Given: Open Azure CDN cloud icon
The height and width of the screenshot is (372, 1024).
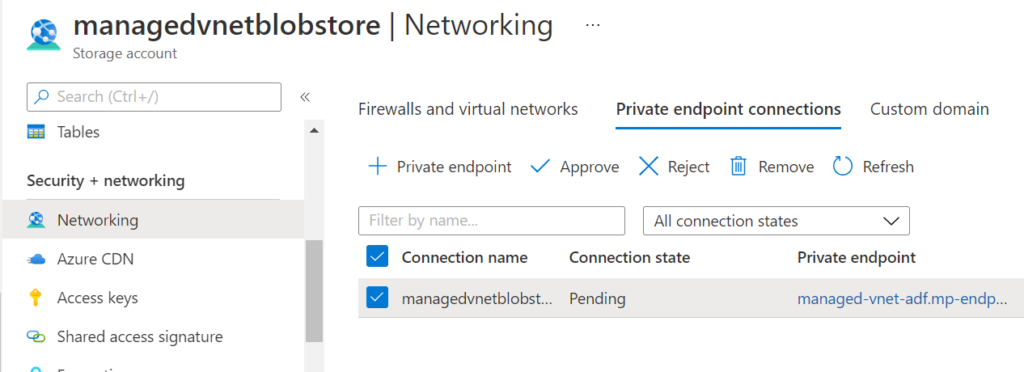Looking at the screenshot, I should pyautogui.click(x=35, y=259).
